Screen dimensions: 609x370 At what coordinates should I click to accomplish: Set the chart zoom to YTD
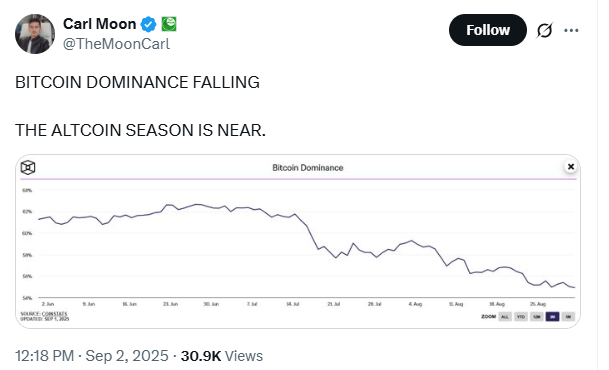click(521, 317)
